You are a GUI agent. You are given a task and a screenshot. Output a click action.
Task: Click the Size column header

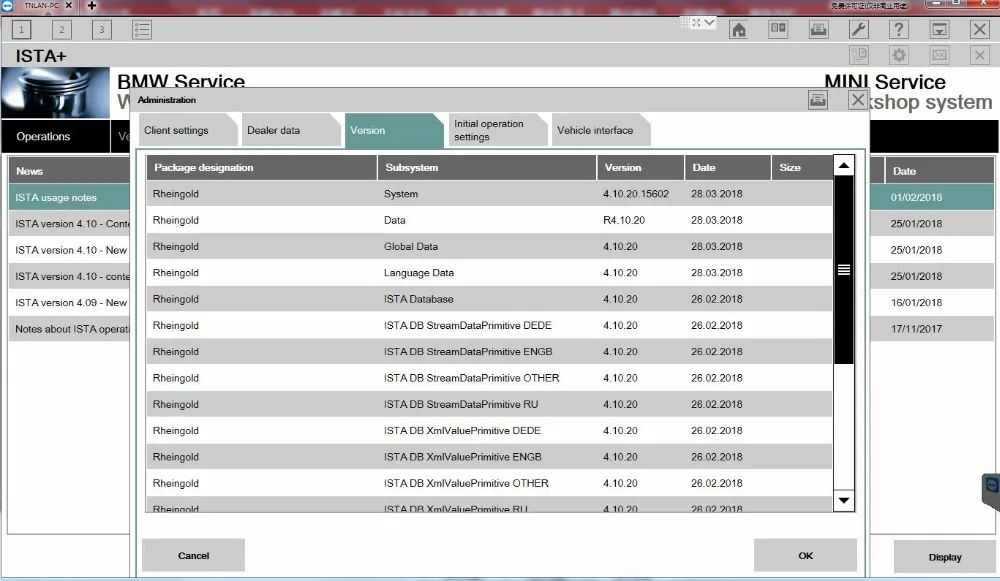click(802, 168)
